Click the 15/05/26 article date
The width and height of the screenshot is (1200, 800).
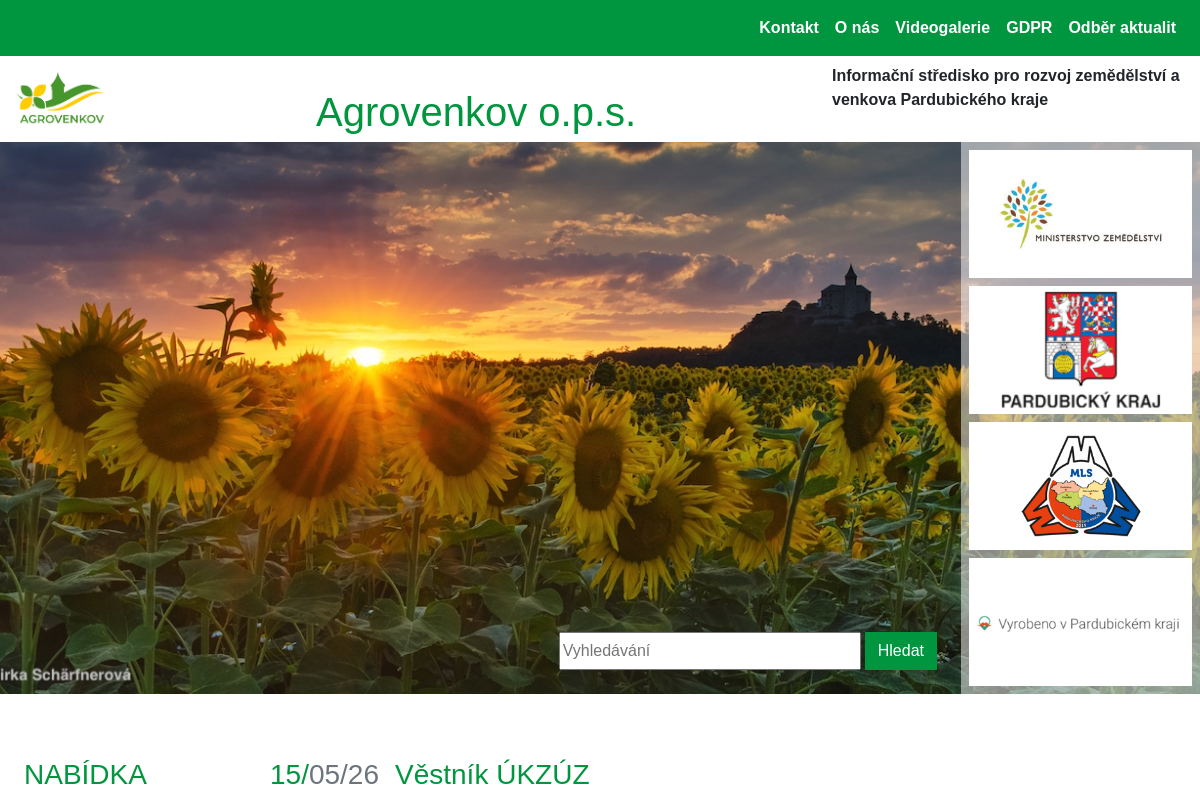tap(324, 774)
